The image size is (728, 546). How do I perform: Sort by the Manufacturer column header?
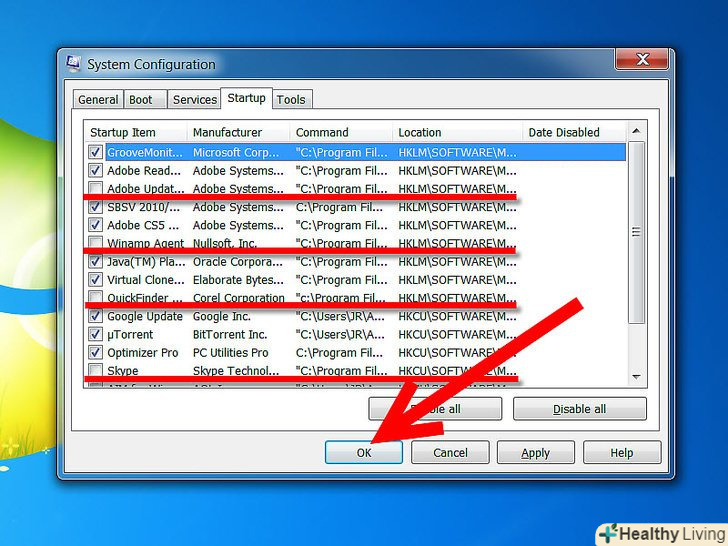point(239,132)
